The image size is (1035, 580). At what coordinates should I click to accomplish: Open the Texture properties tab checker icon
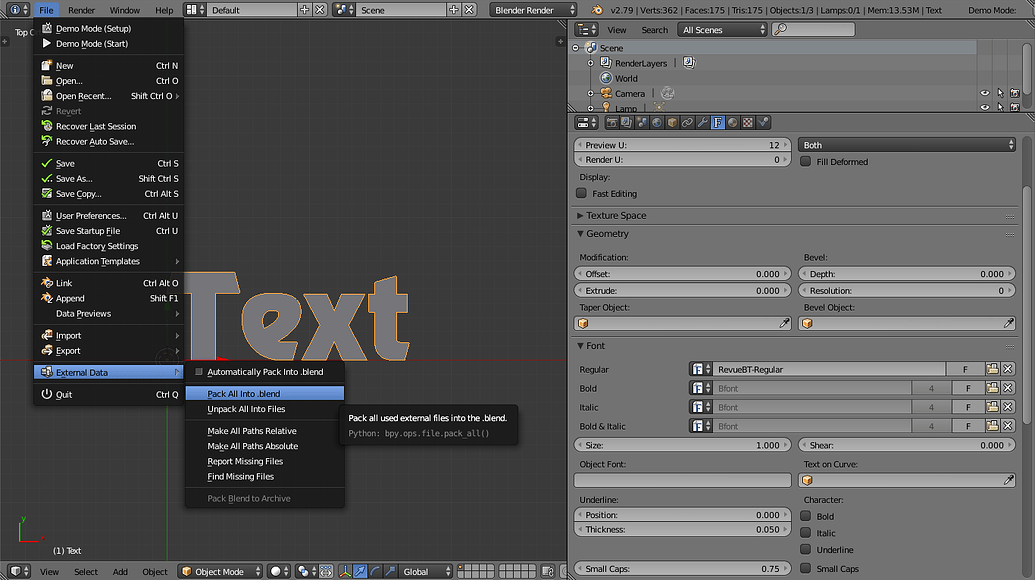click(x=748, y=123)
